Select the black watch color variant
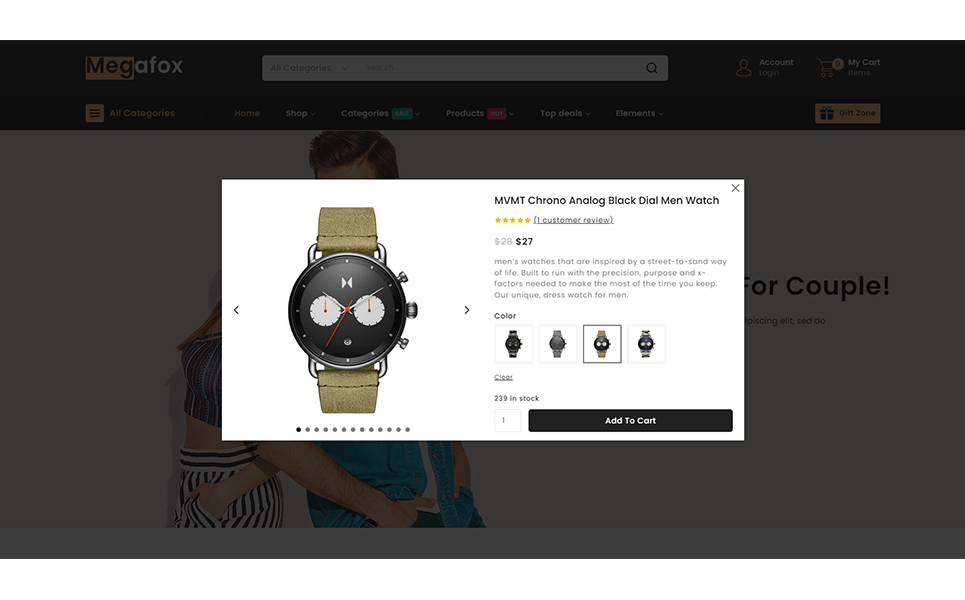The image size is (965, 600). coord(513,344)
